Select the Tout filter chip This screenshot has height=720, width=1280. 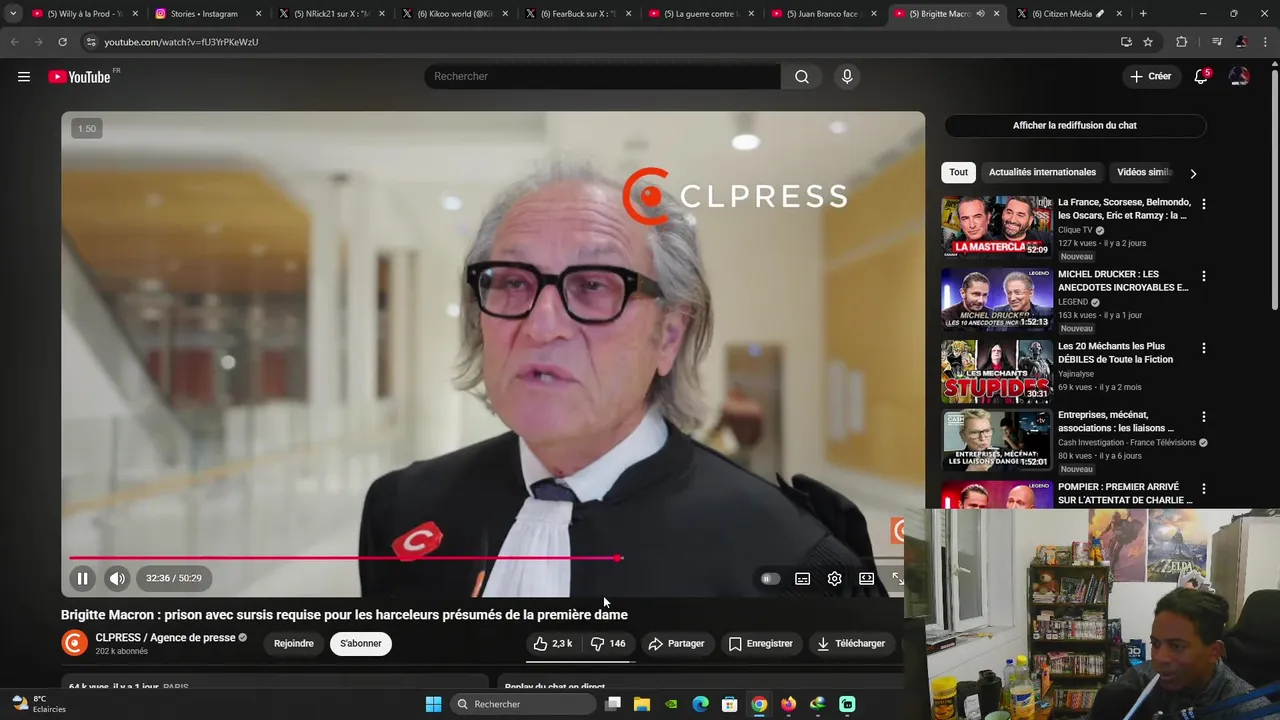[x=958, y=172]
